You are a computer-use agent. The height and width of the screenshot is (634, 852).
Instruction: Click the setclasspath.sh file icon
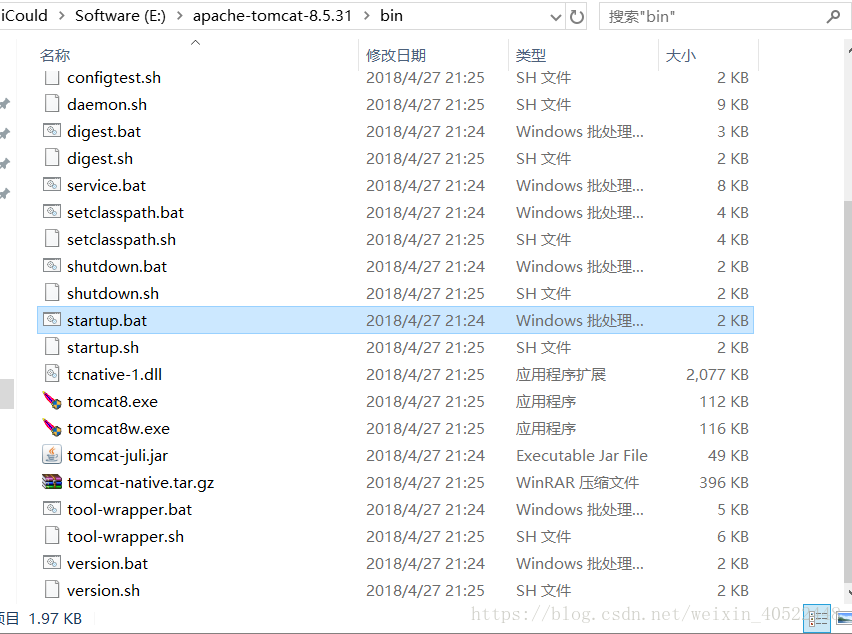point(52,239)
